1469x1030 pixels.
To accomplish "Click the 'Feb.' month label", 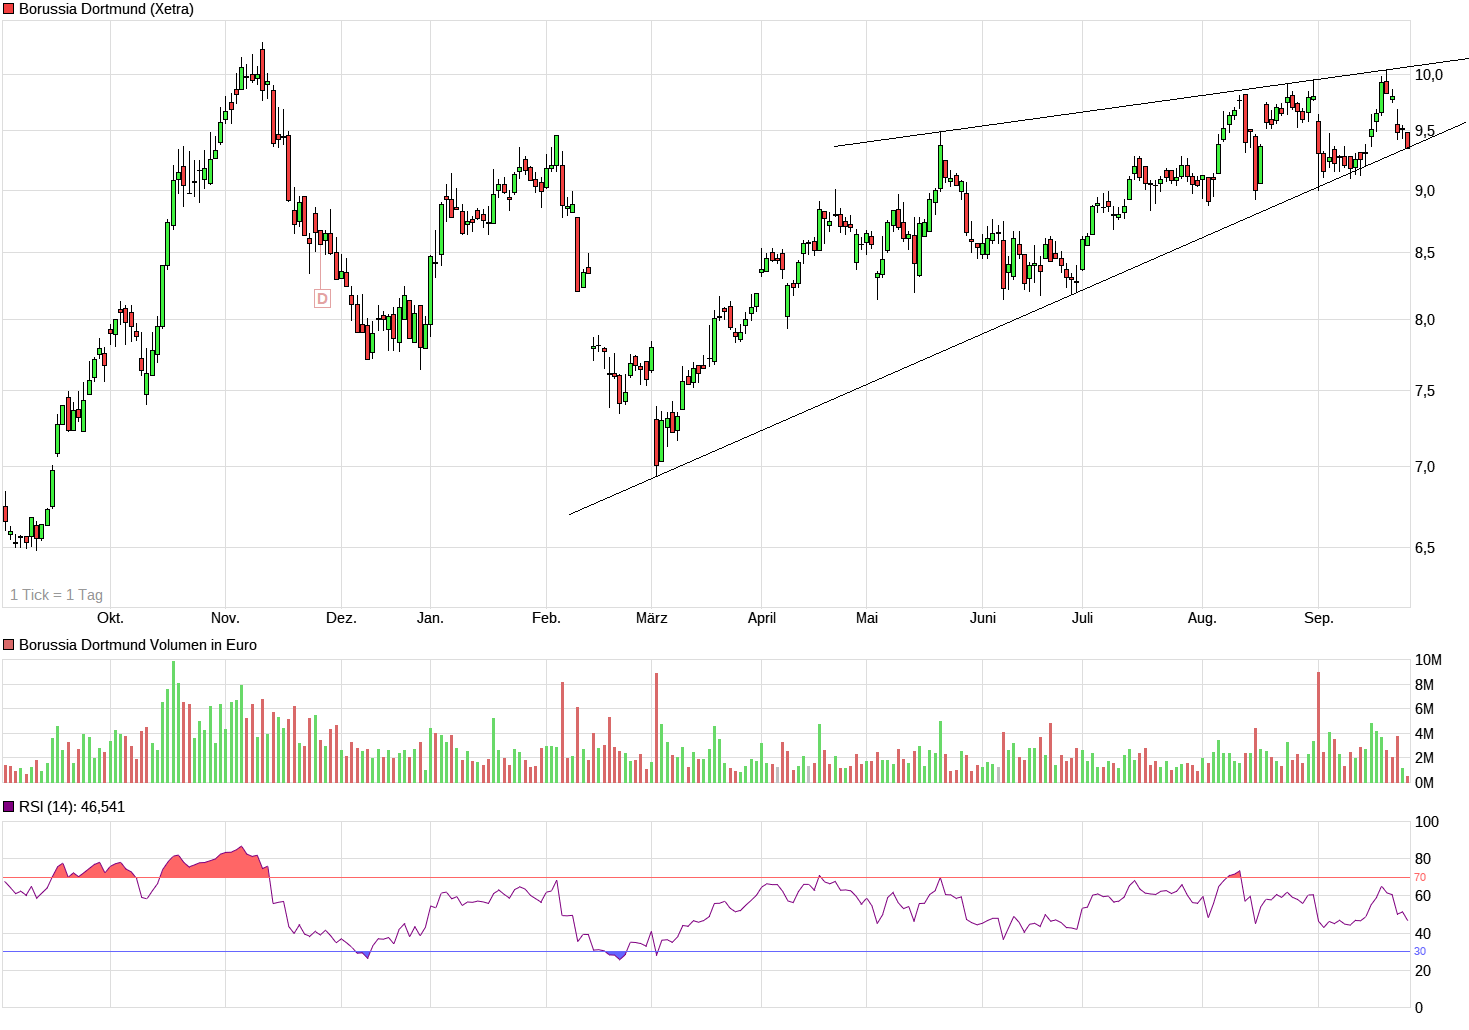I will pyautogui.click(x=546, y=618).
